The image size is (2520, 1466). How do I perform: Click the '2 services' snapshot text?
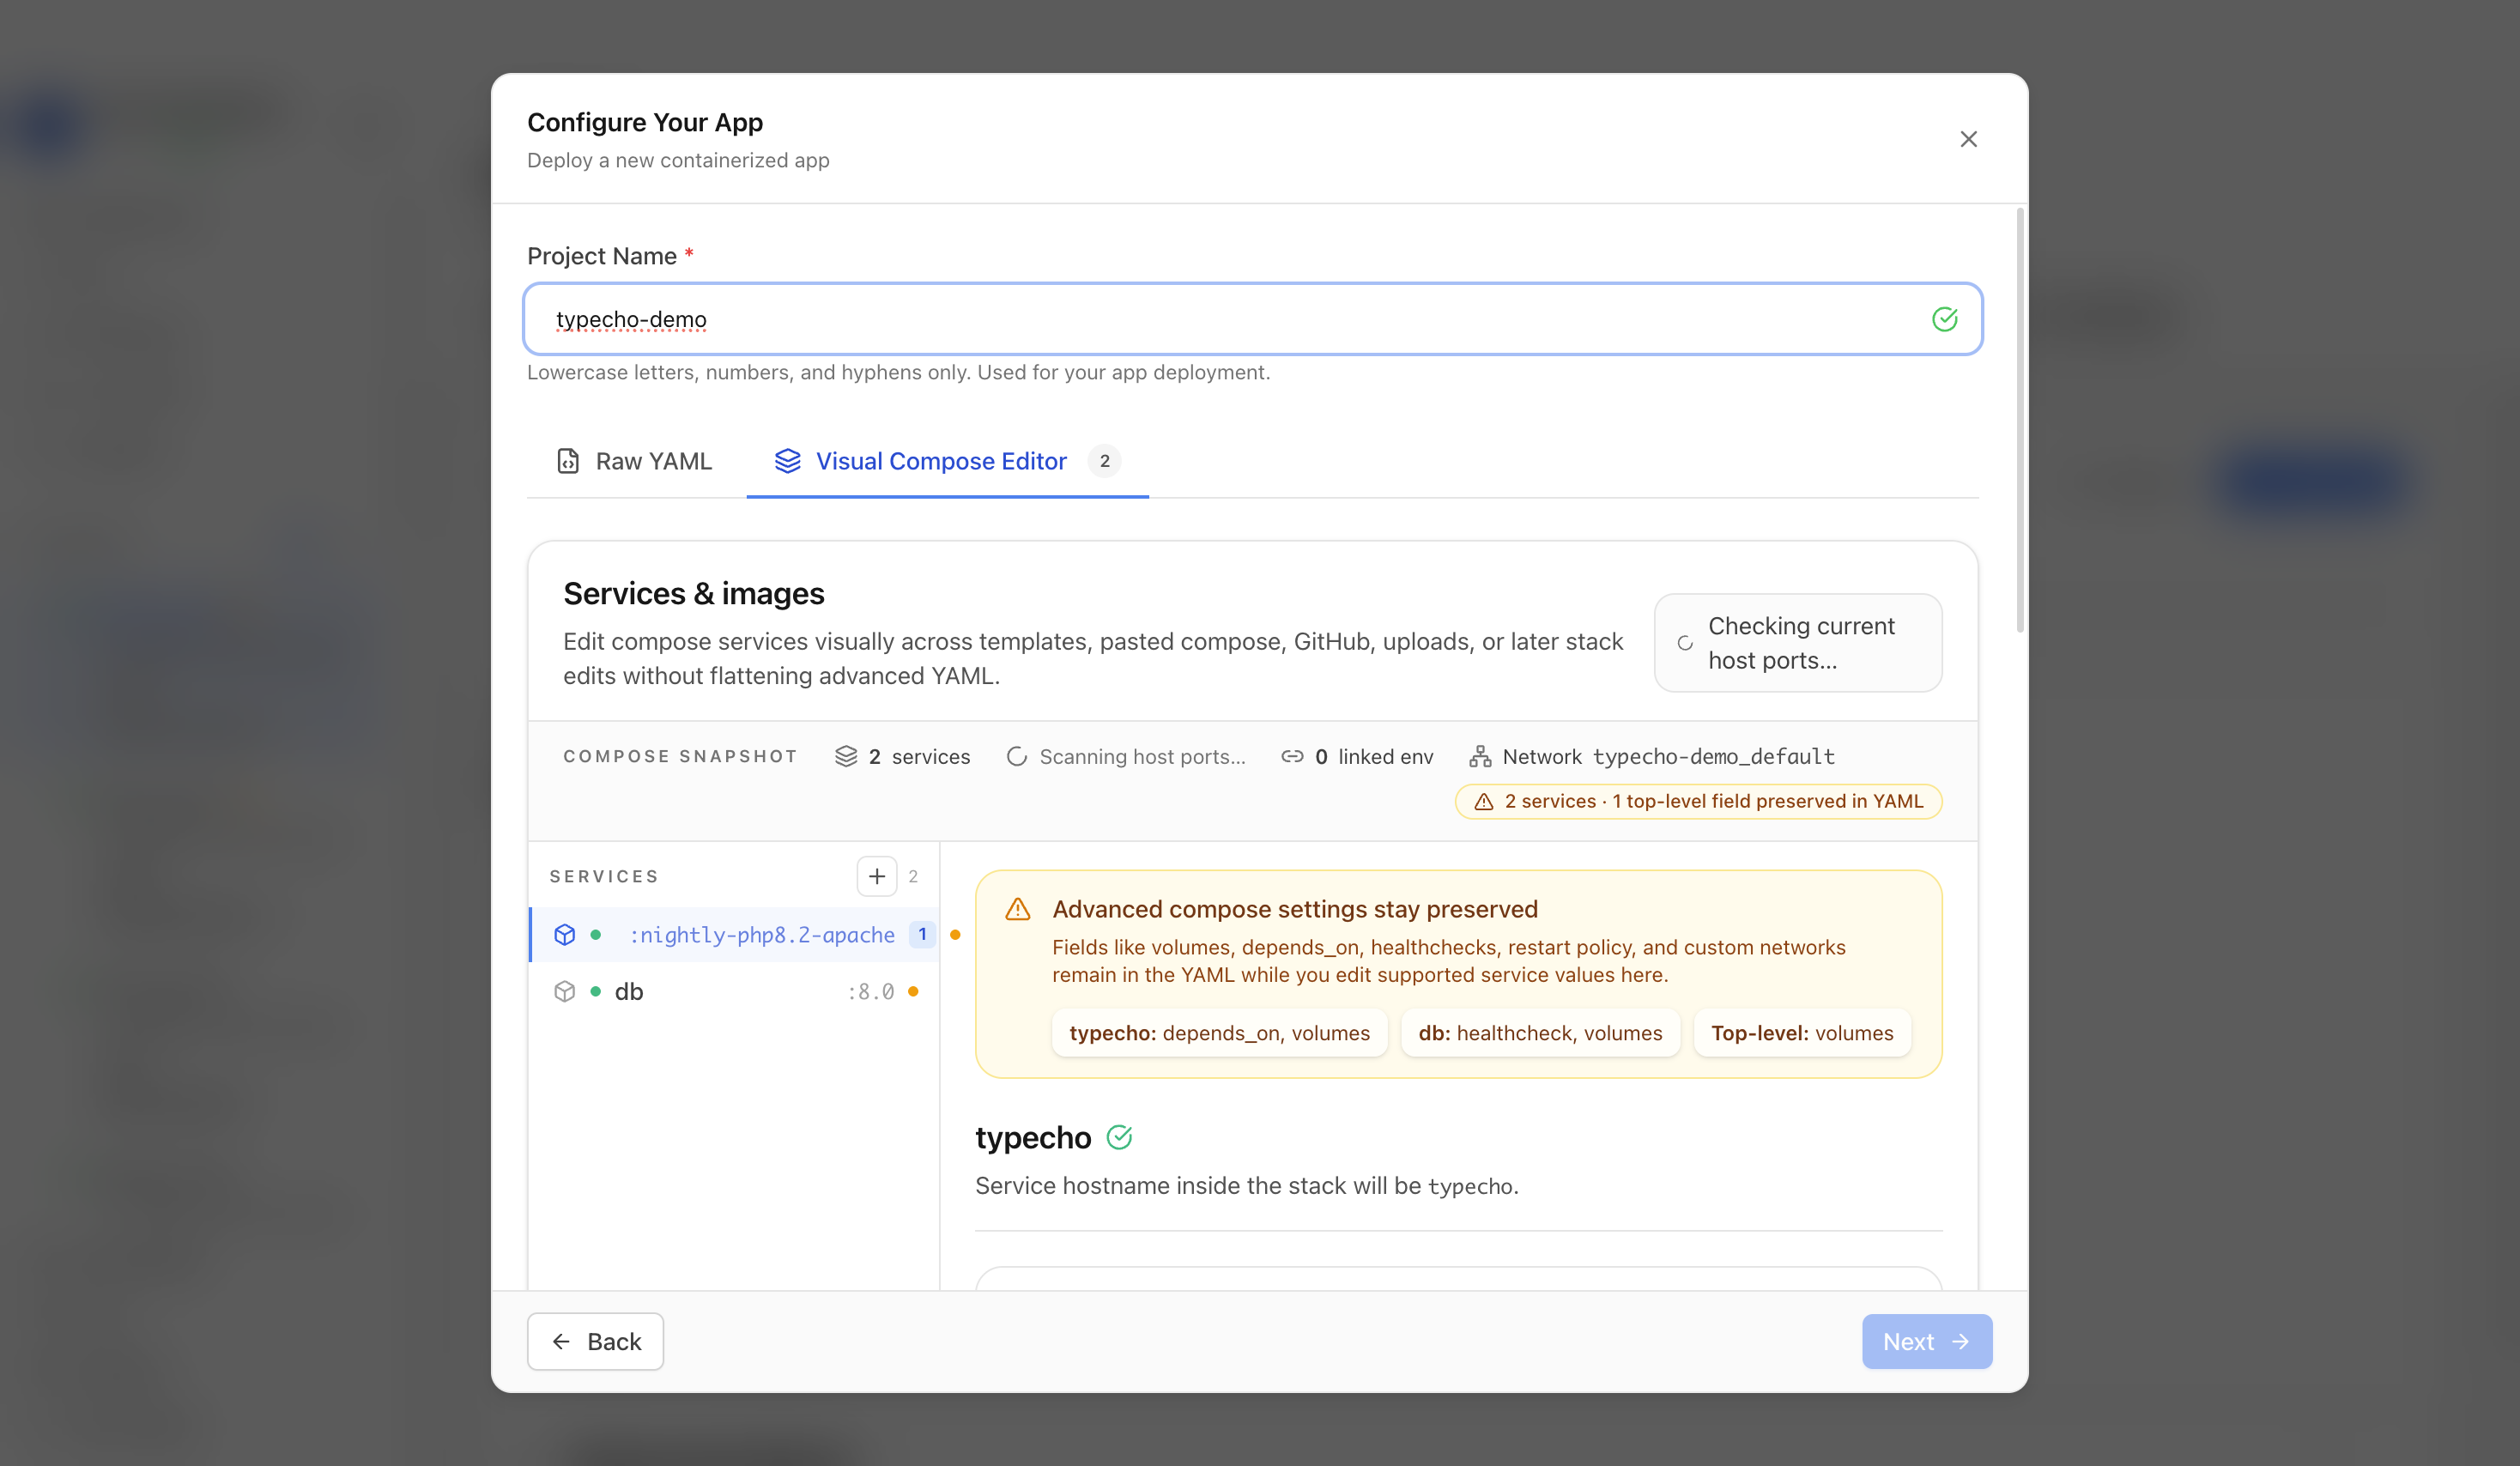tap(919, 756)
